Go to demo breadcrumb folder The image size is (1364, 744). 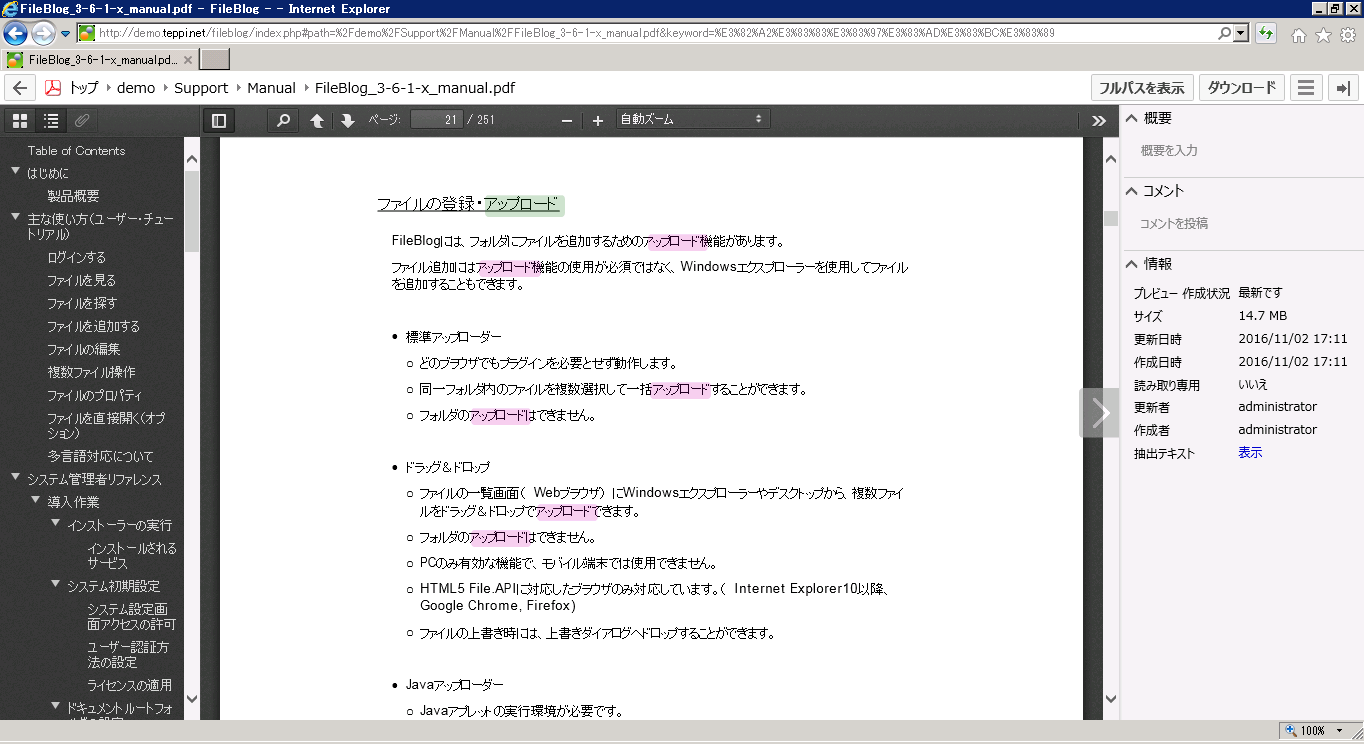[136, 88]
